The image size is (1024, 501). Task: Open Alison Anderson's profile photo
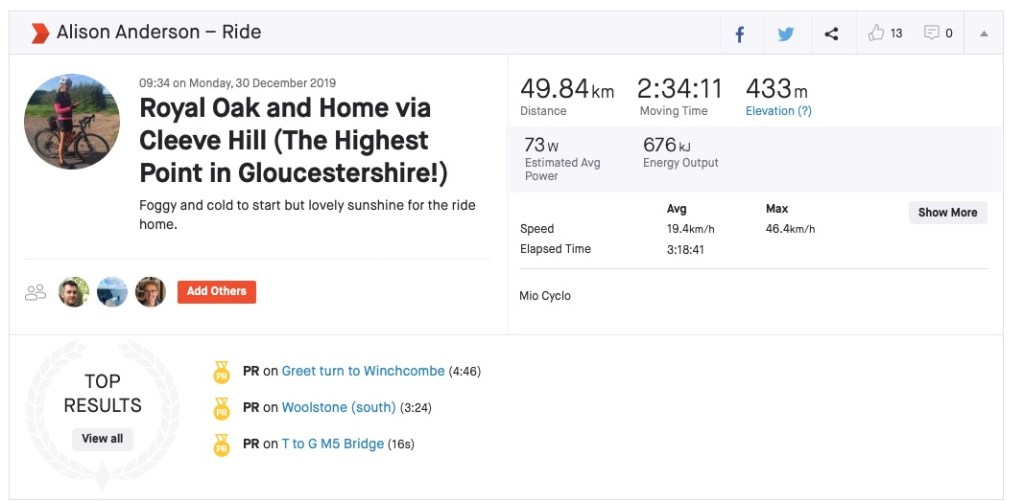click(x=72, y=121)
